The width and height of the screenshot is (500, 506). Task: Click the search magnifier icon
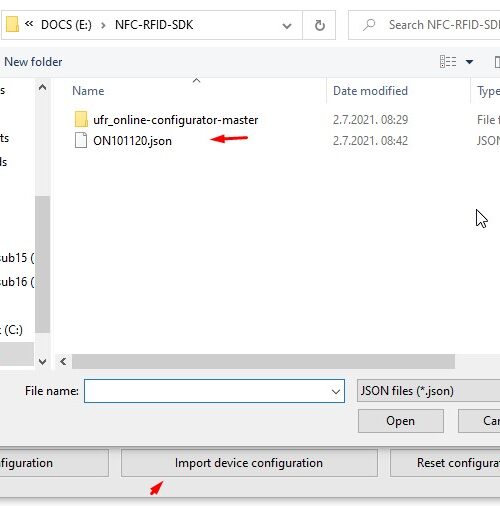point(369,25)
